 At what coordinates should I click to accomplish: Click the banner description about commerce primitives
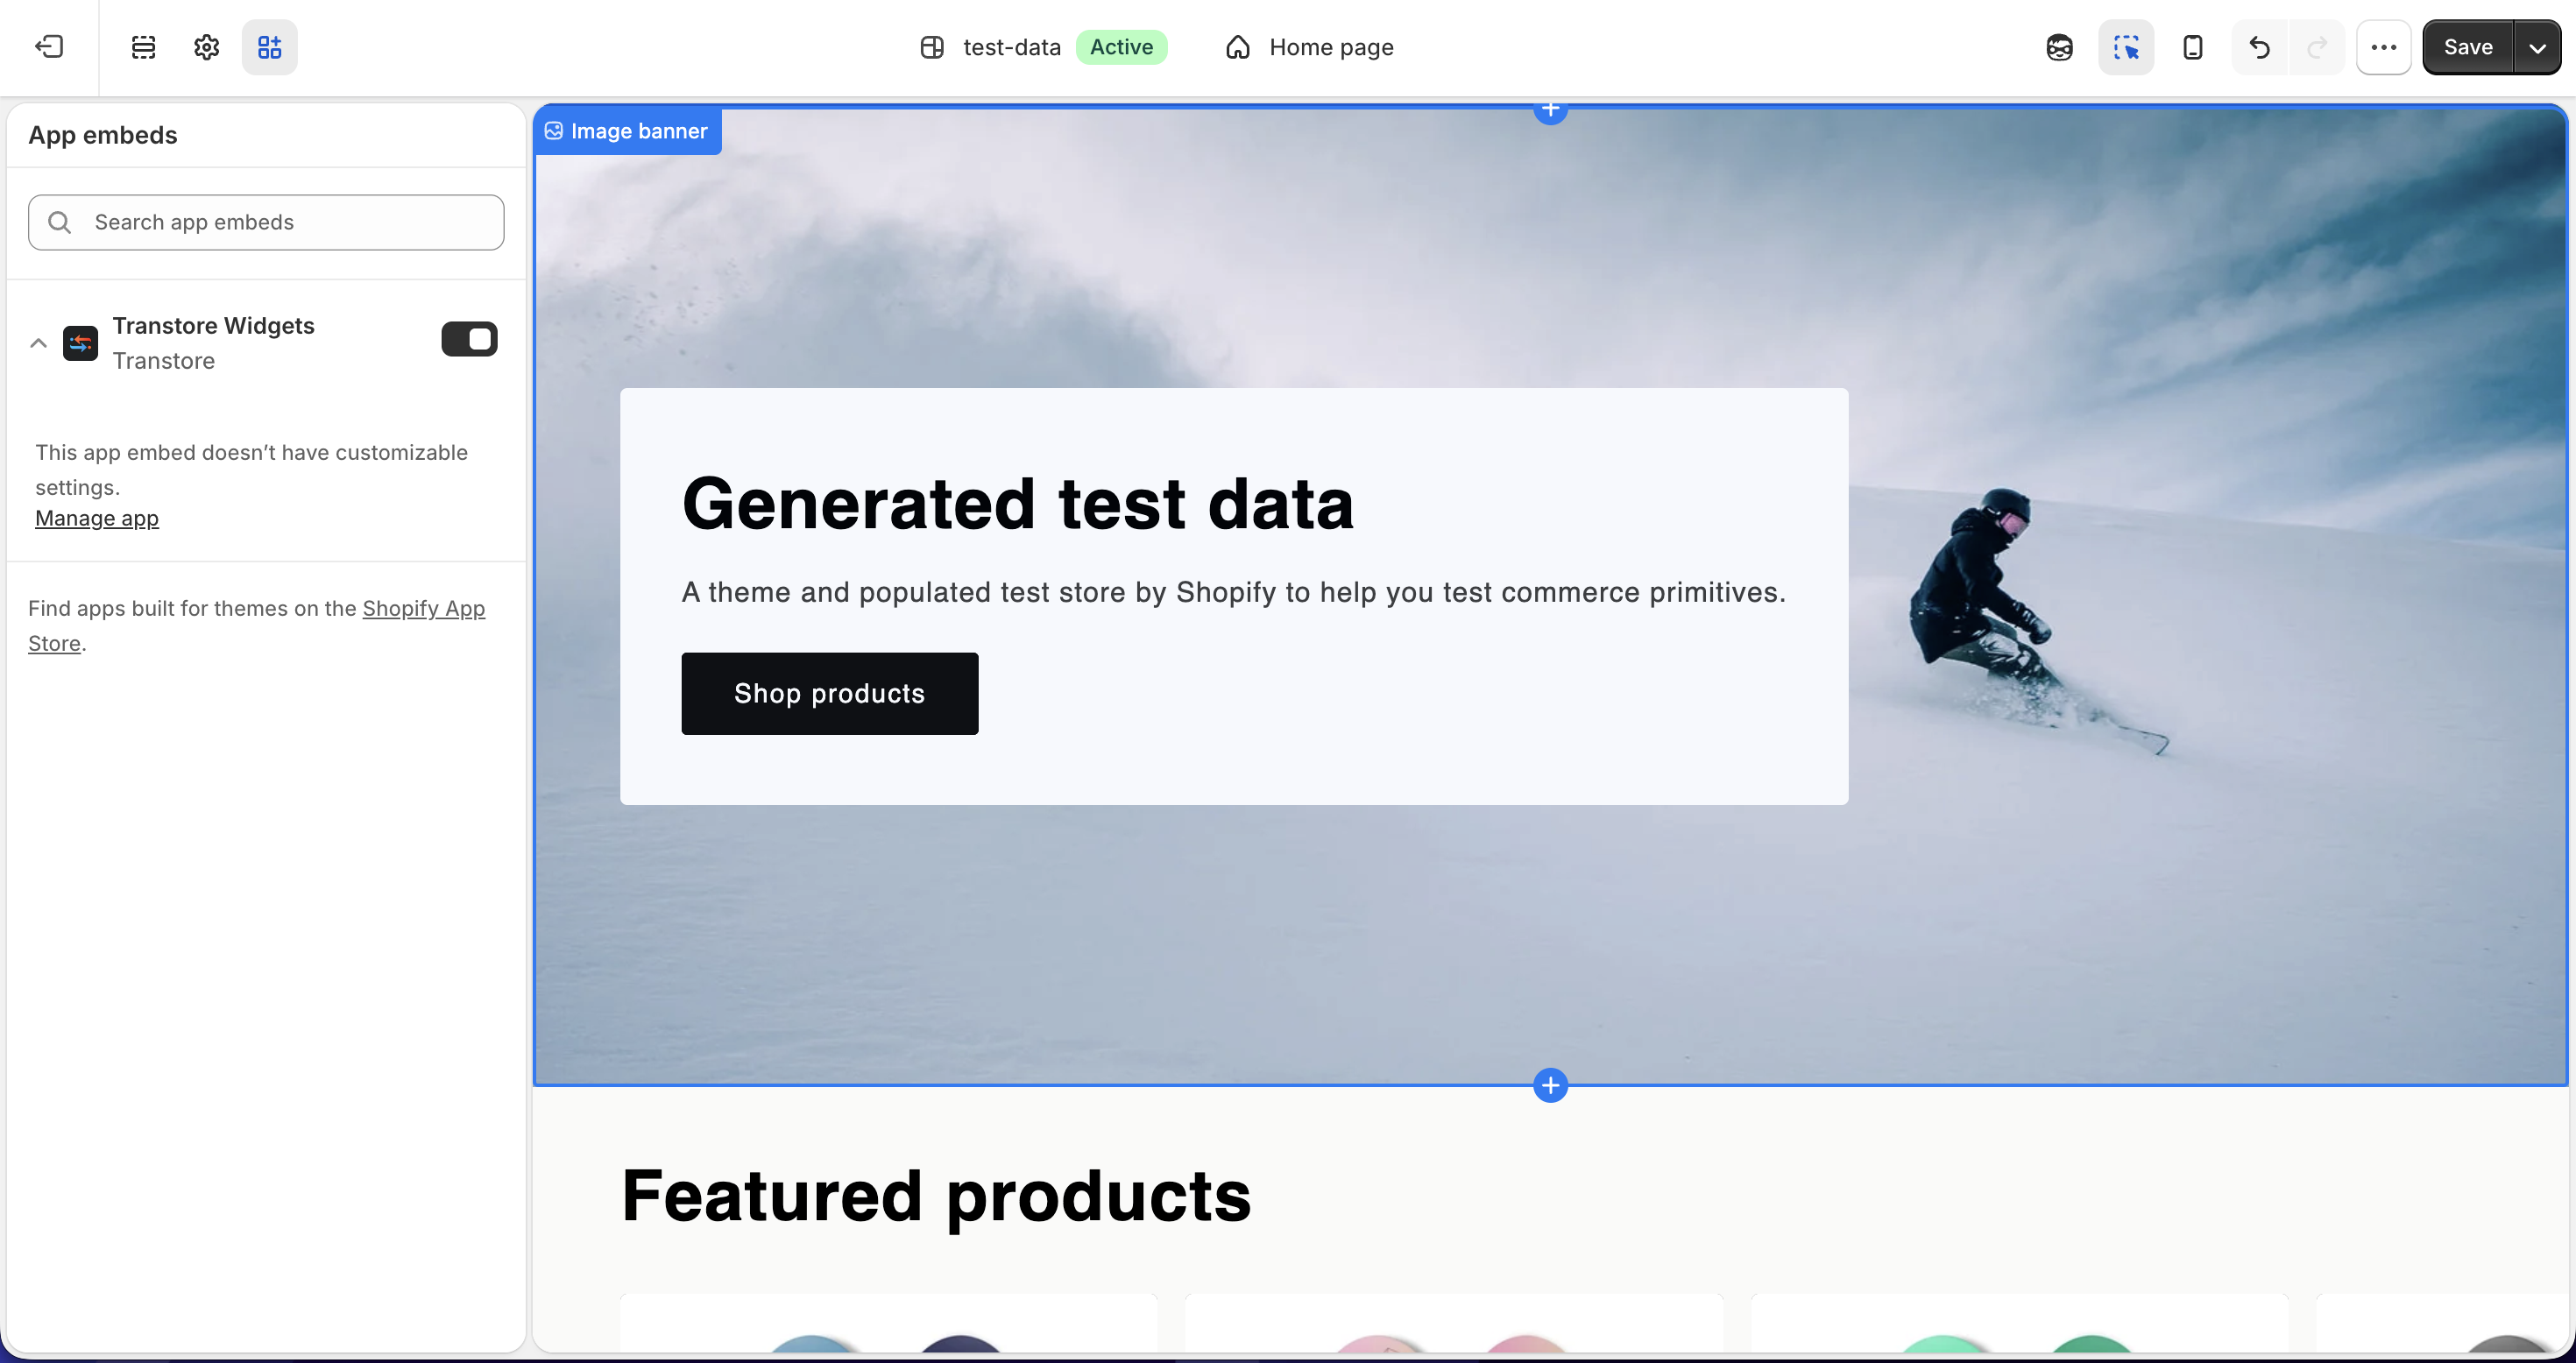[x=1234, y=592]
